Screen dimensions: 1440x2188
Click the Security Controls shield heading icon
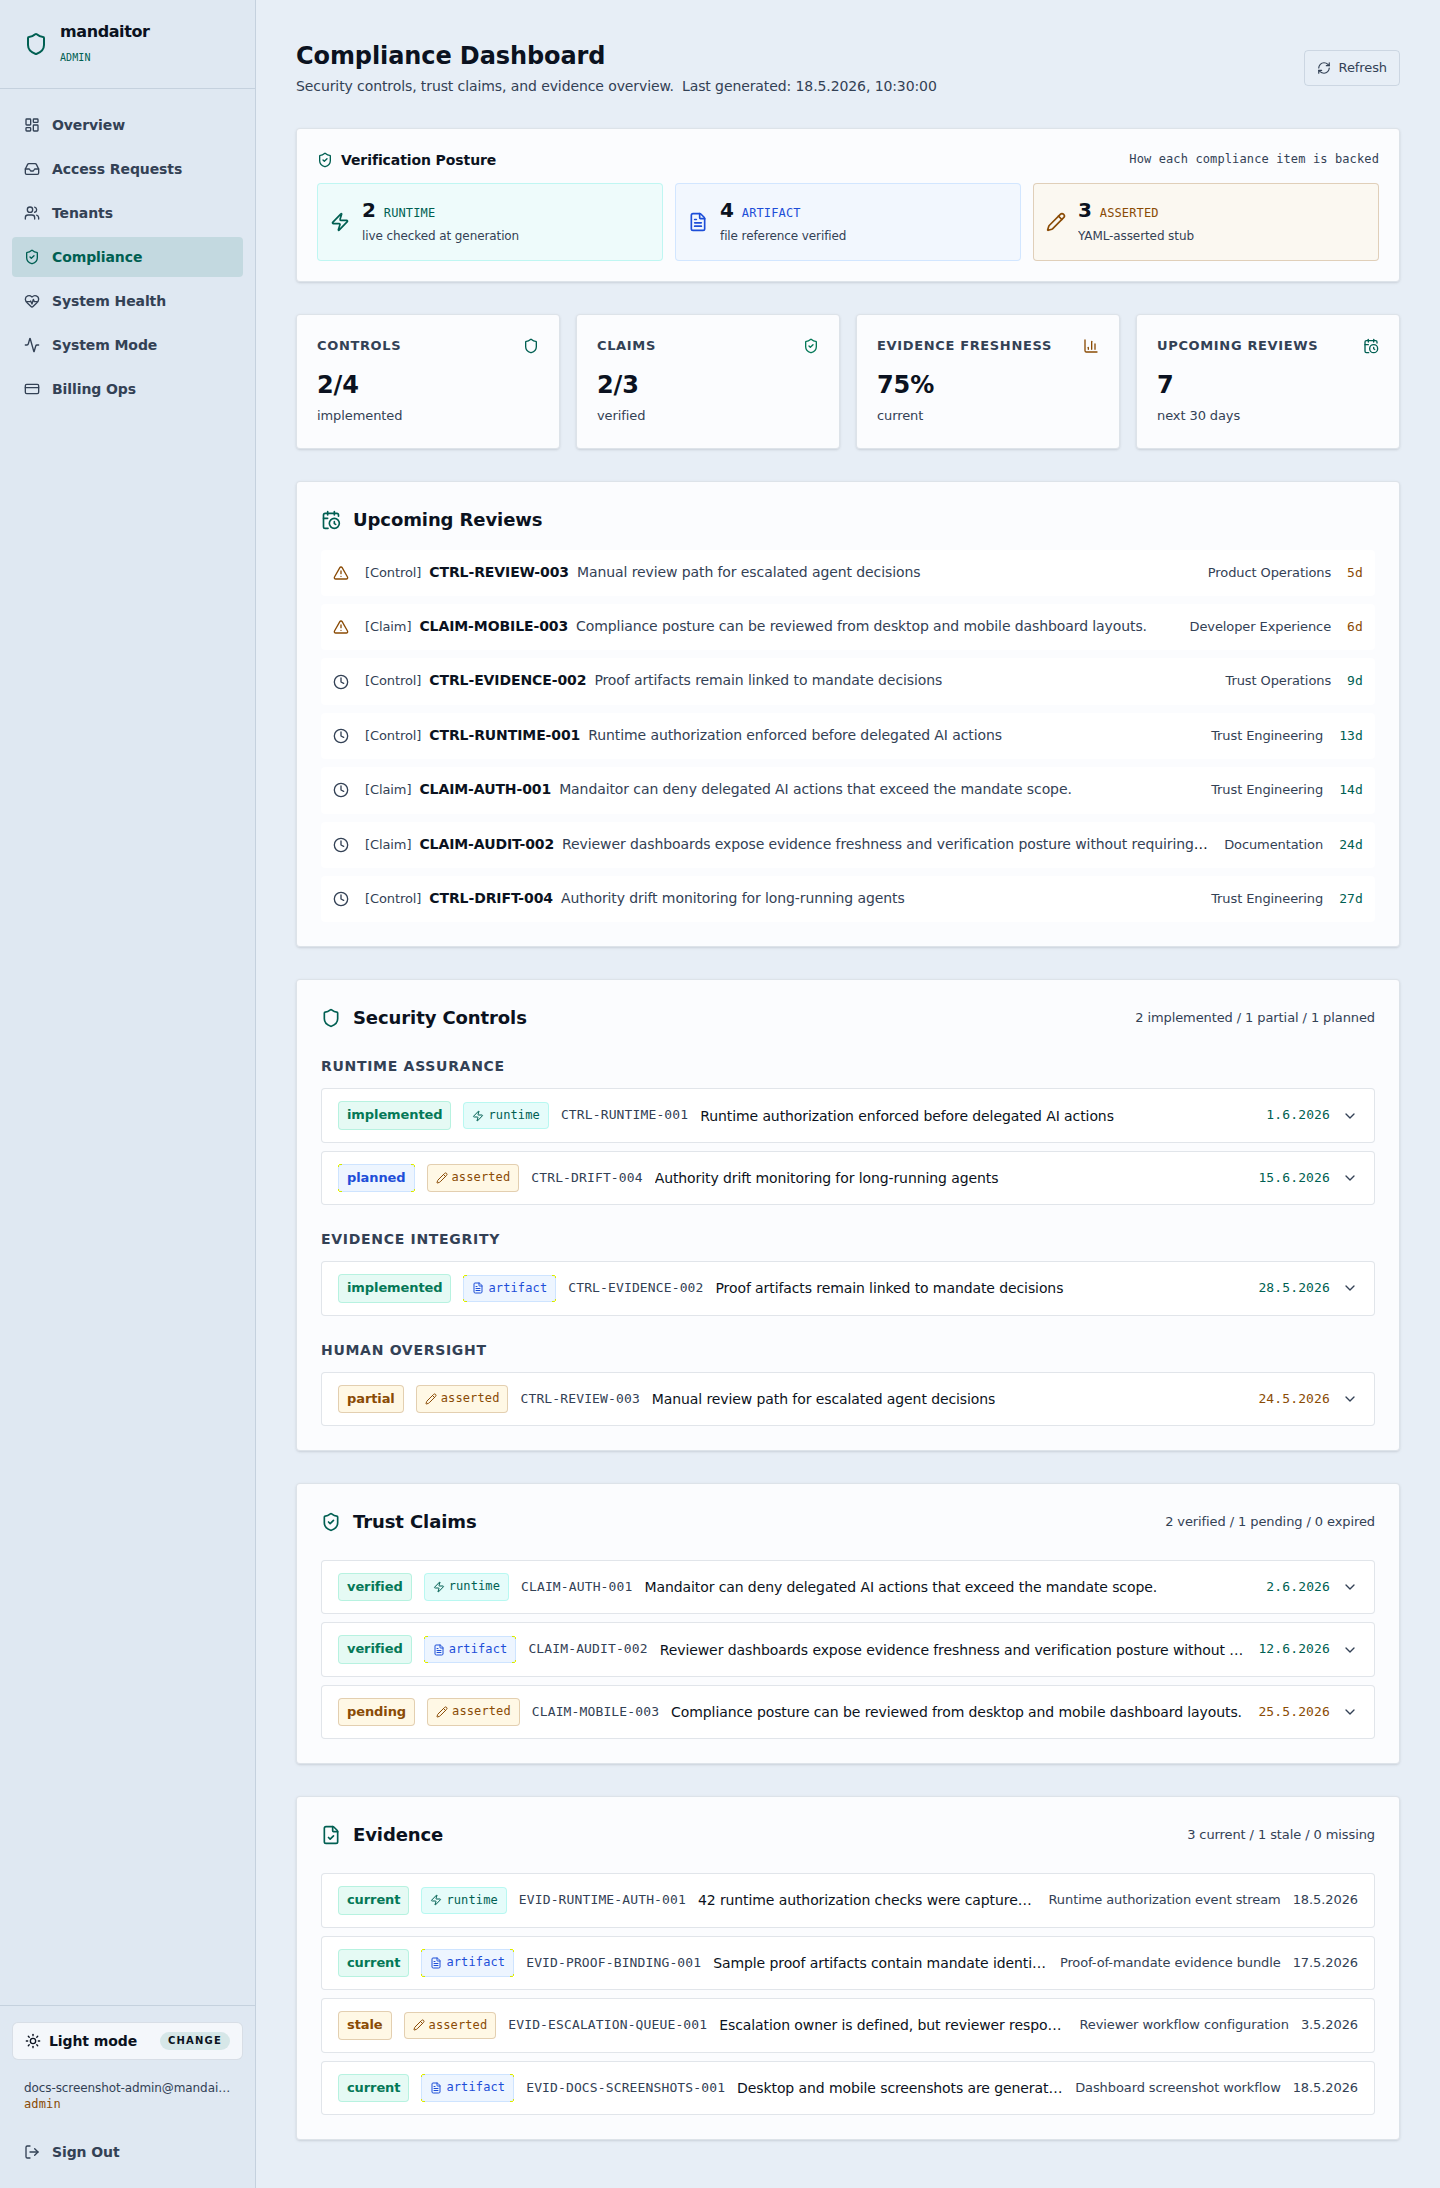coord(331,1018)
